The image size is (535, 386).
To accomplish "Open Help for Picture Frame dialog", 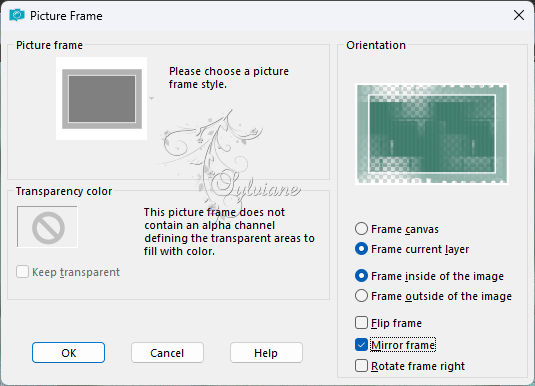I will coord(266,353).
